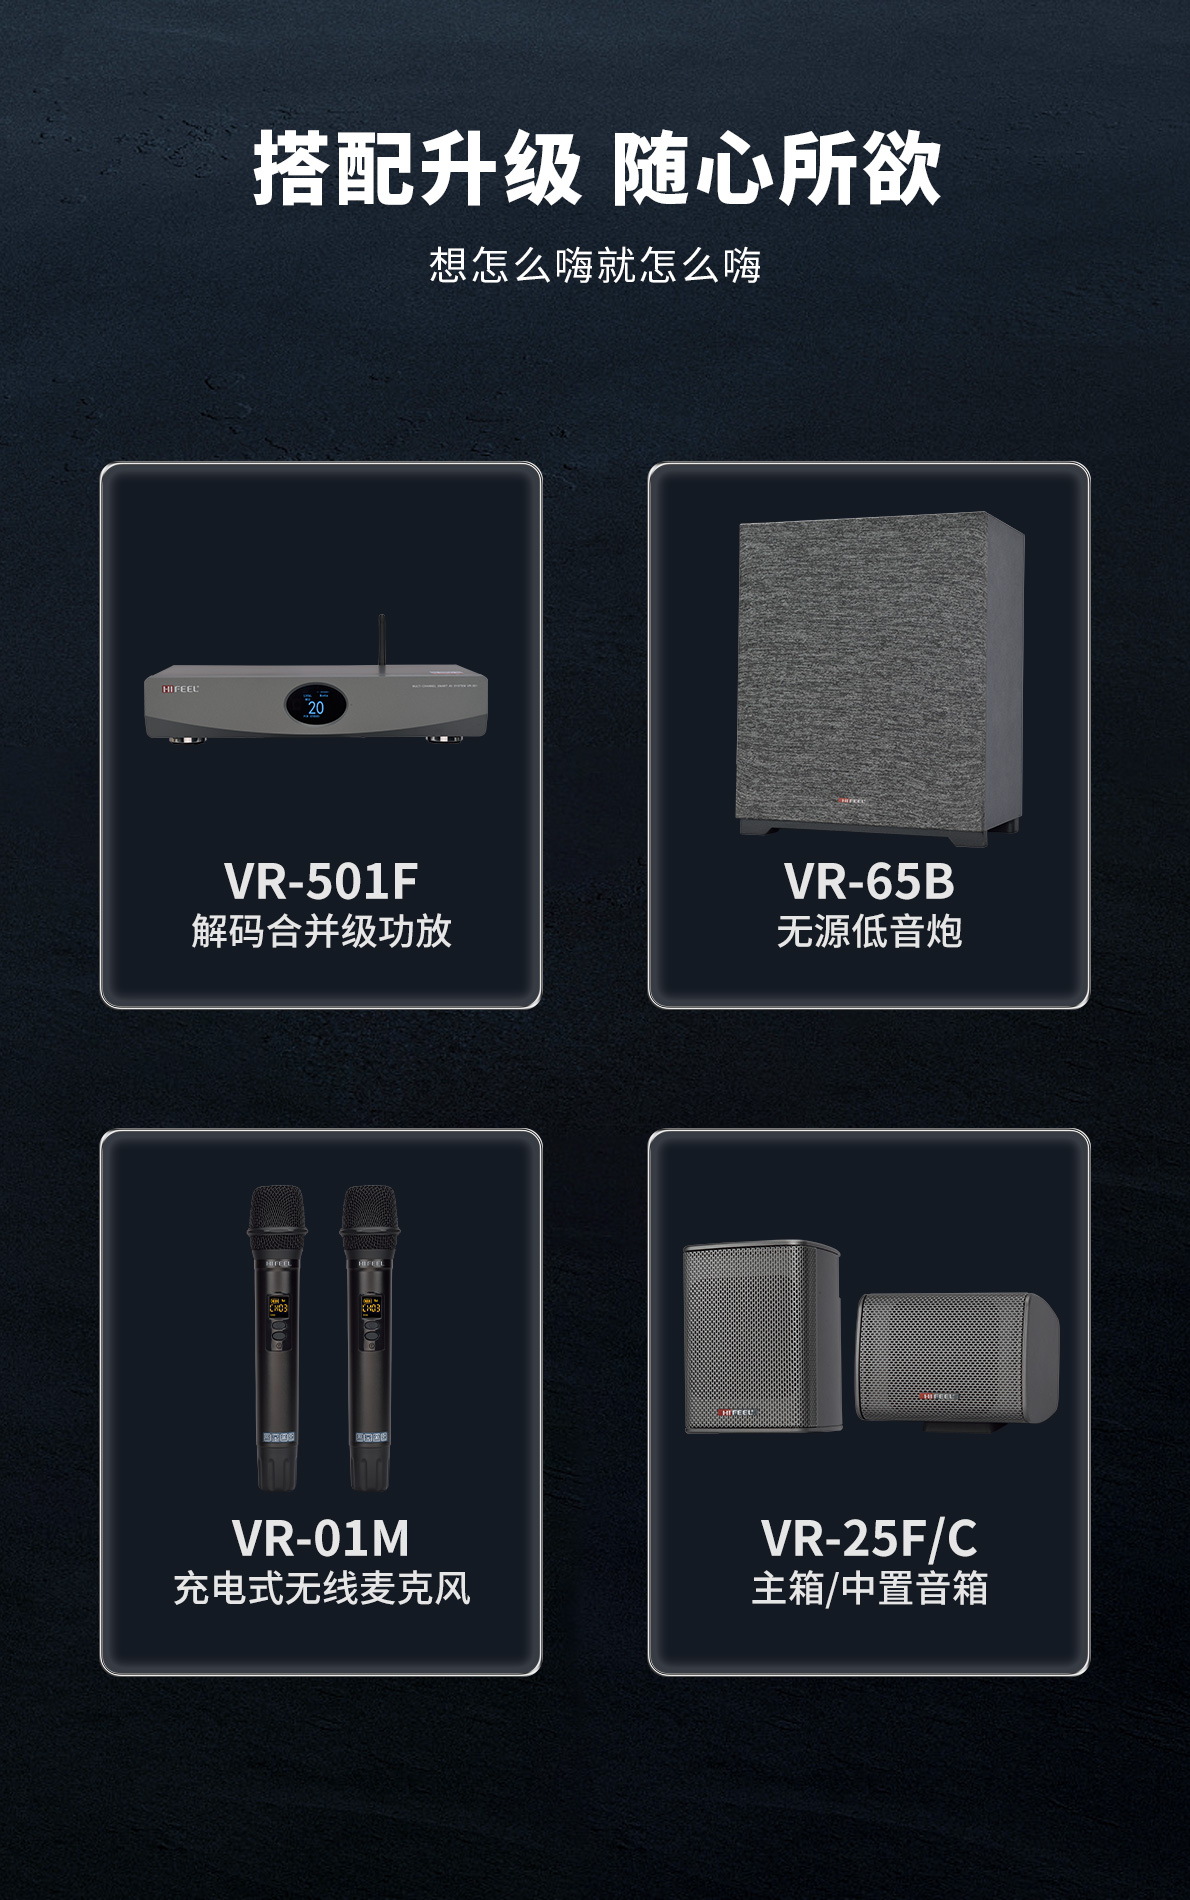Click the VR-501F model name
Image resolution: width=1190 pixels, height=1900 pixels.
click(321, 881)
